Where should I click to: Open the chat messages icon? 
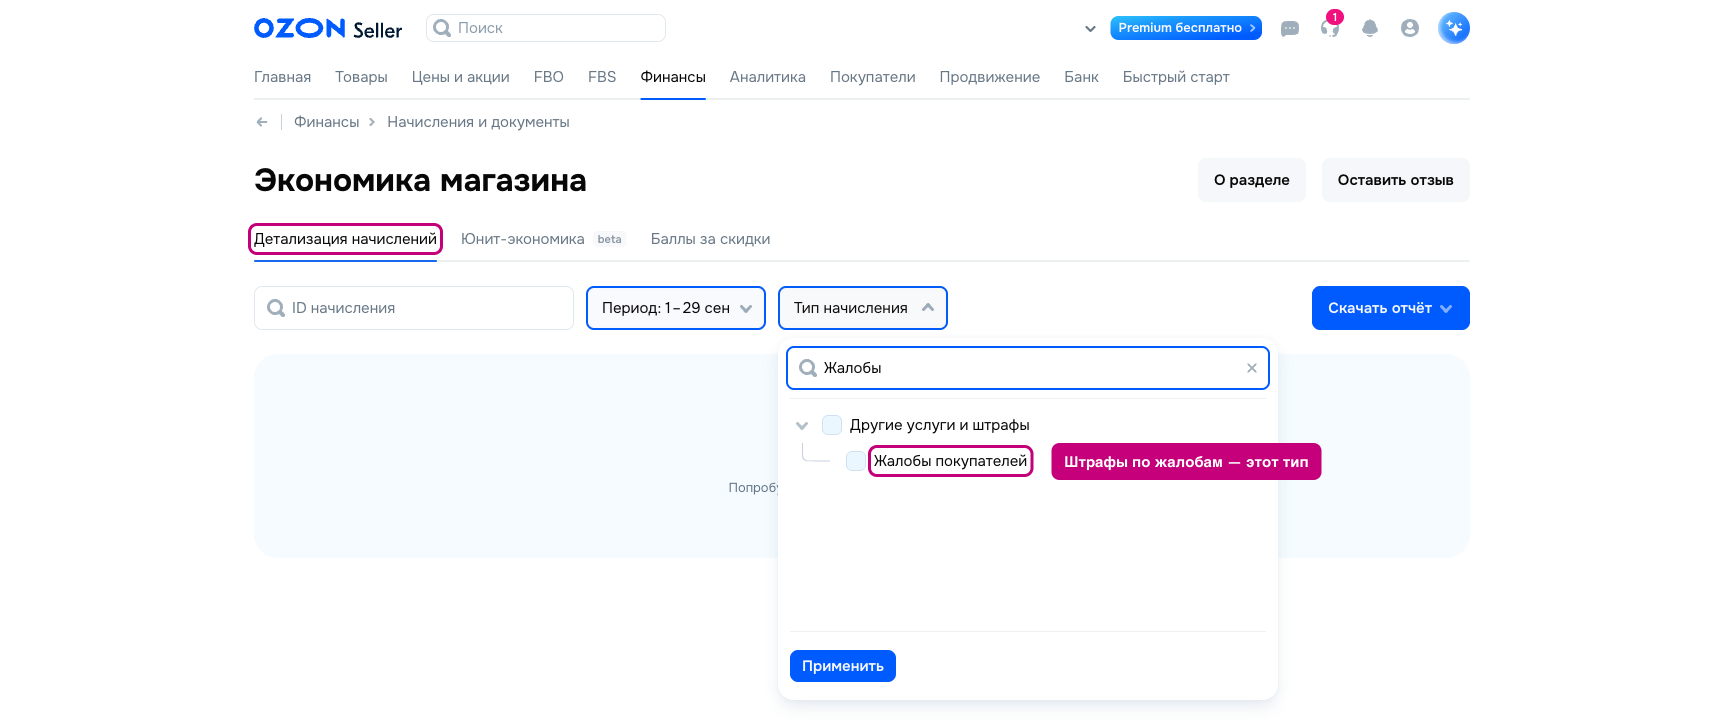pos(1290,29)
